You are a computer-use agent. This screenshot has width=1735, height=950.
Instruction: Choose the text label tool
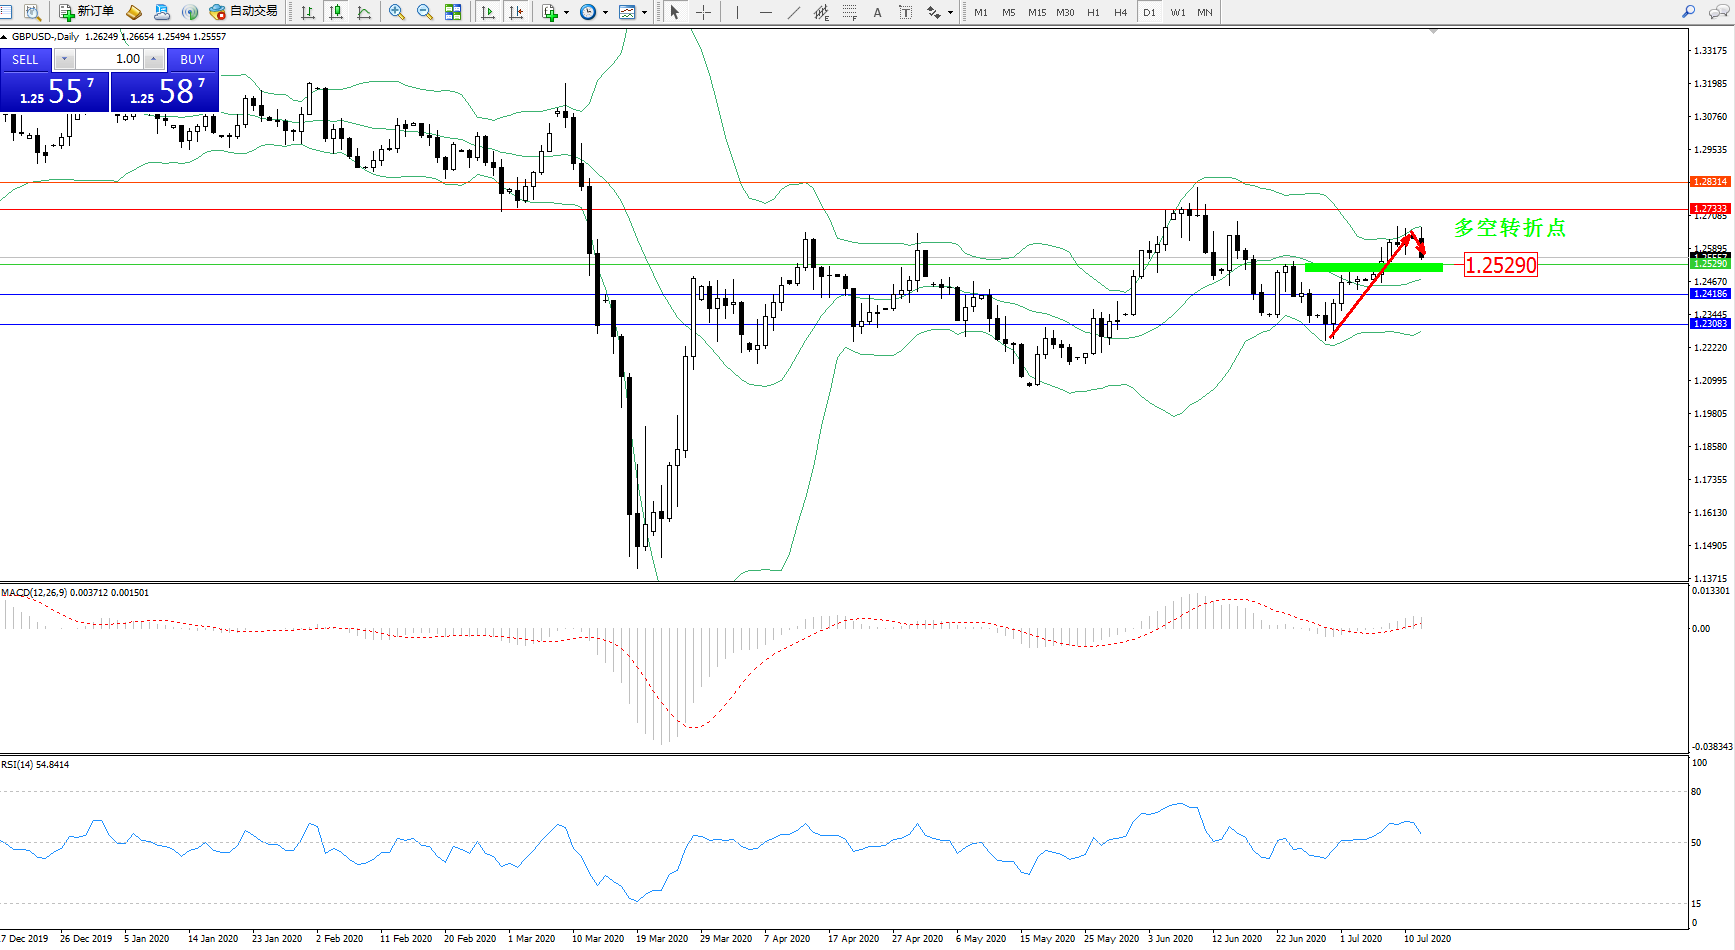[905, 12]
